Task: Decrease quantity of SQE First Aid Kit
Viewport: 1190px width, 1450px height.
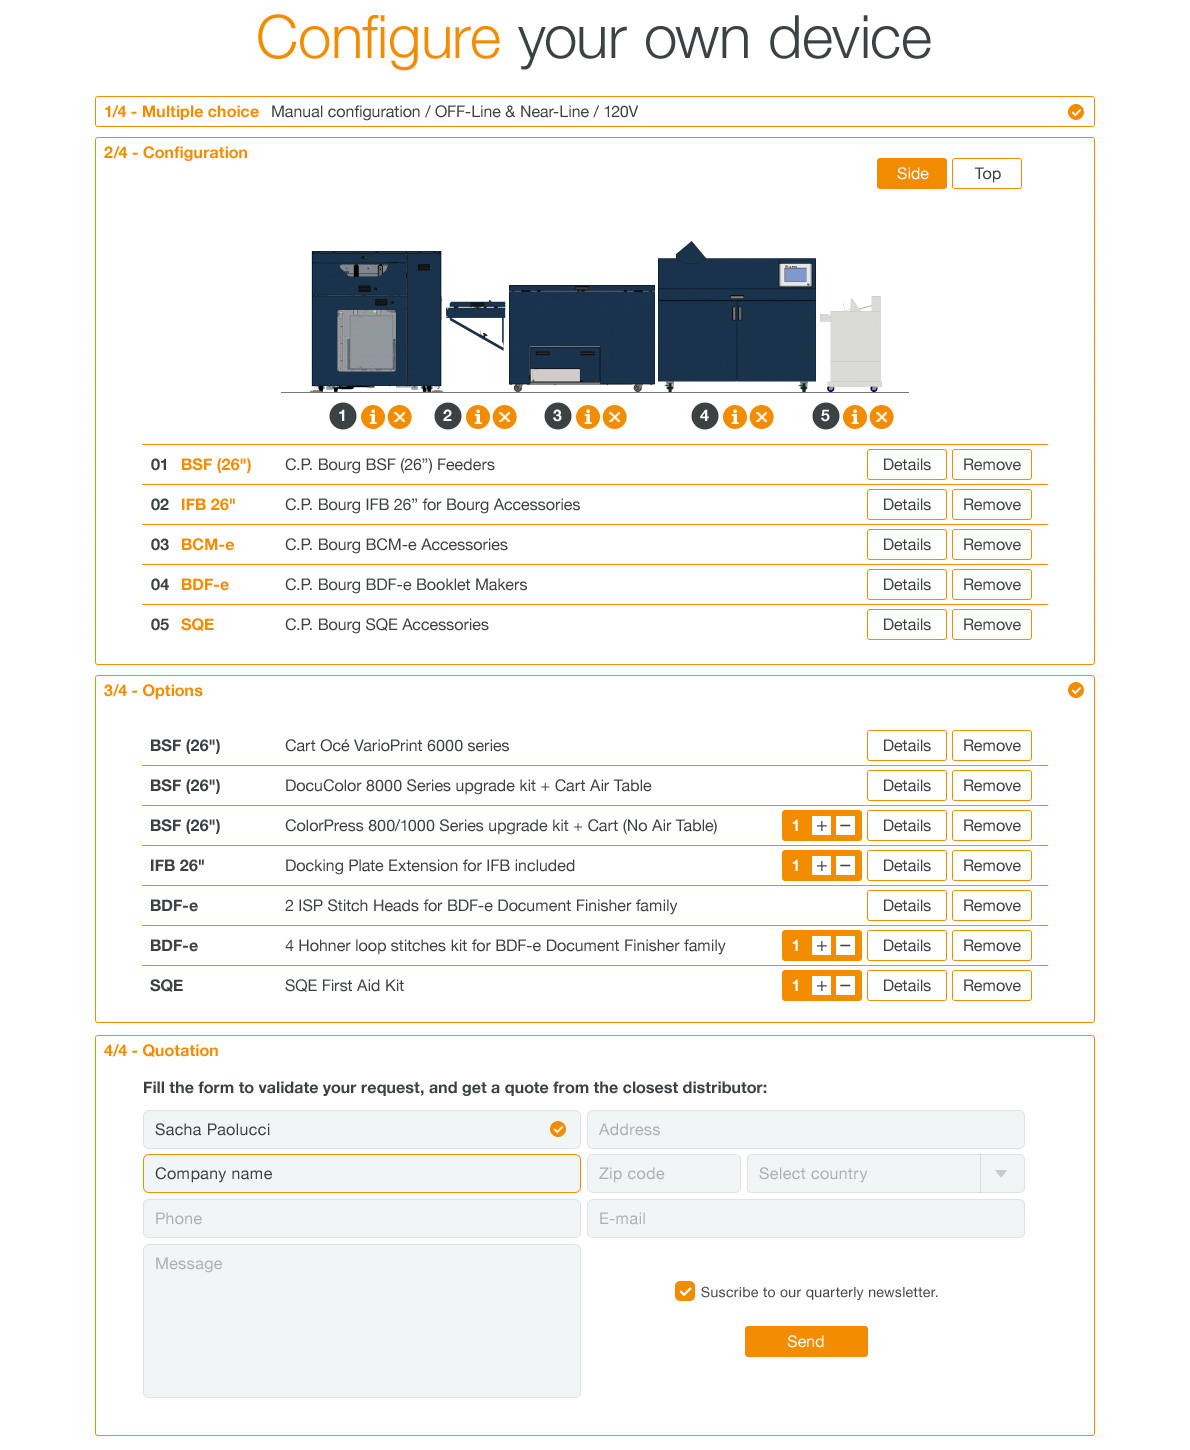Action: (845, 986)
